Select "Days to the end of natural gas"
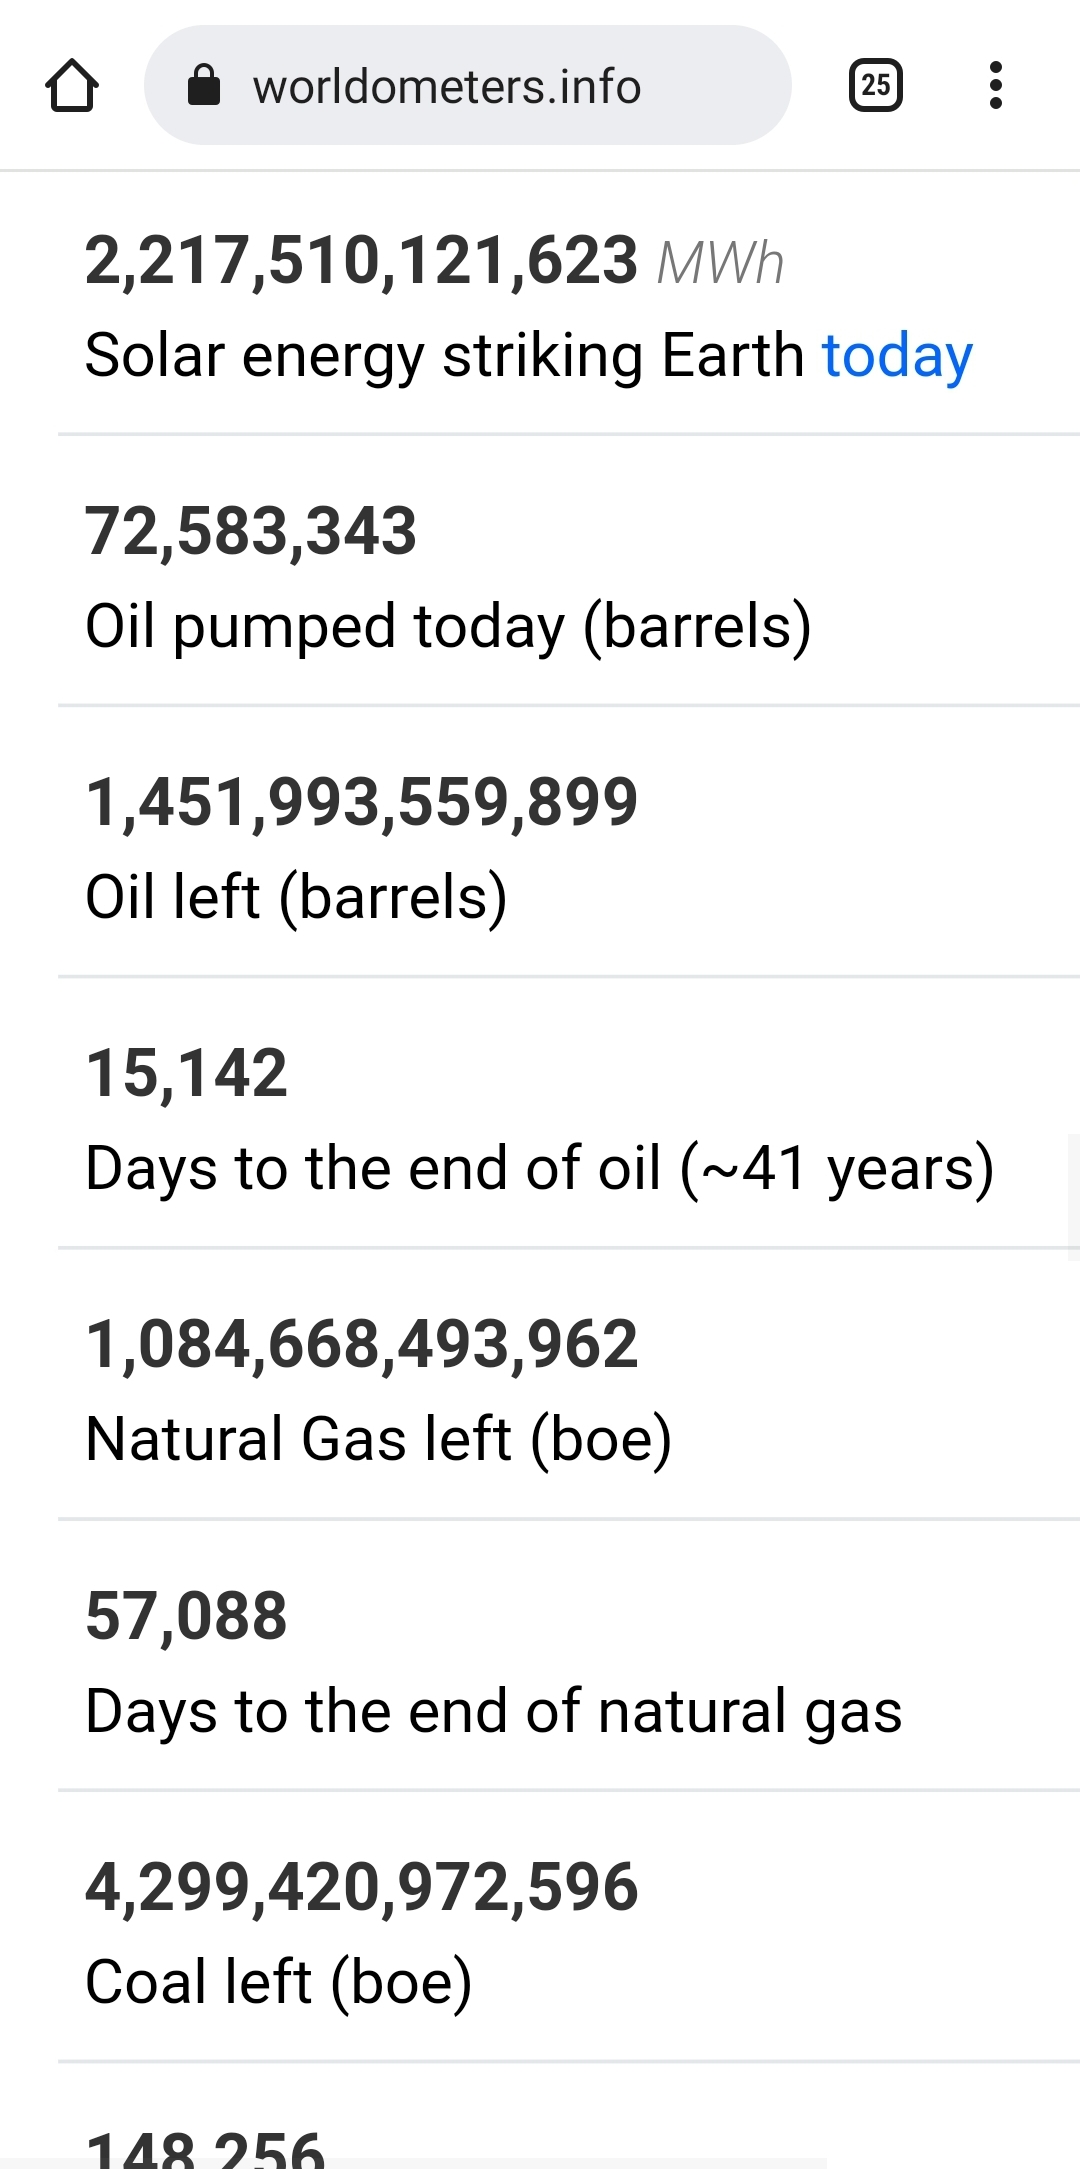 (494, 1711)
